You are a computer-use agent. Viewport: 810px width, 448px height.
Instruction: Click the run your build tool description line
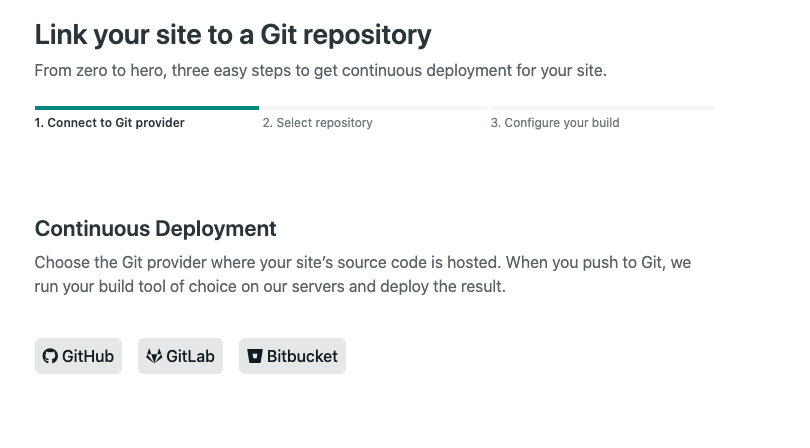[x=270, y=286]
